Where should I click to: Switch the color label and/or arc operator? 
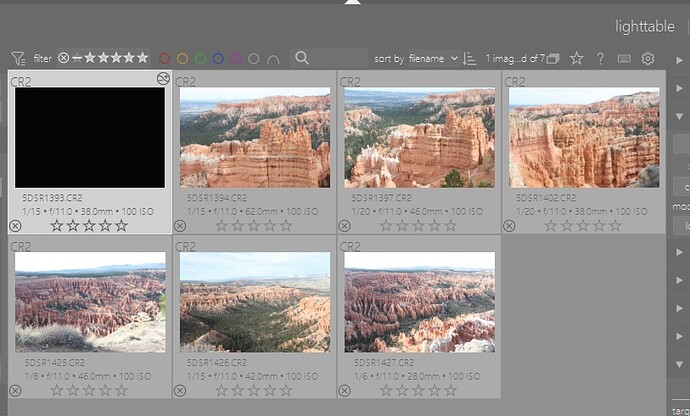click(273, 59)
